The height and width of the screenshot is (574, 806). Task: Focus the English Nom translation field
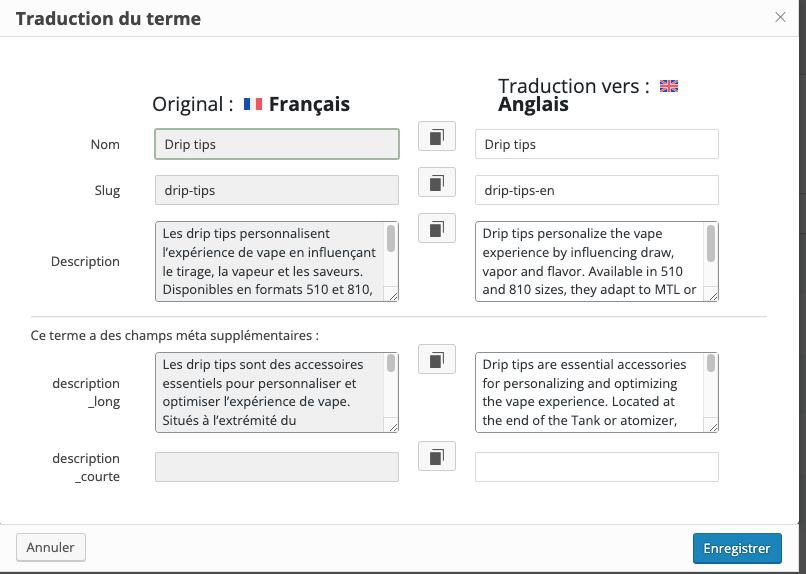click(596, 144)
